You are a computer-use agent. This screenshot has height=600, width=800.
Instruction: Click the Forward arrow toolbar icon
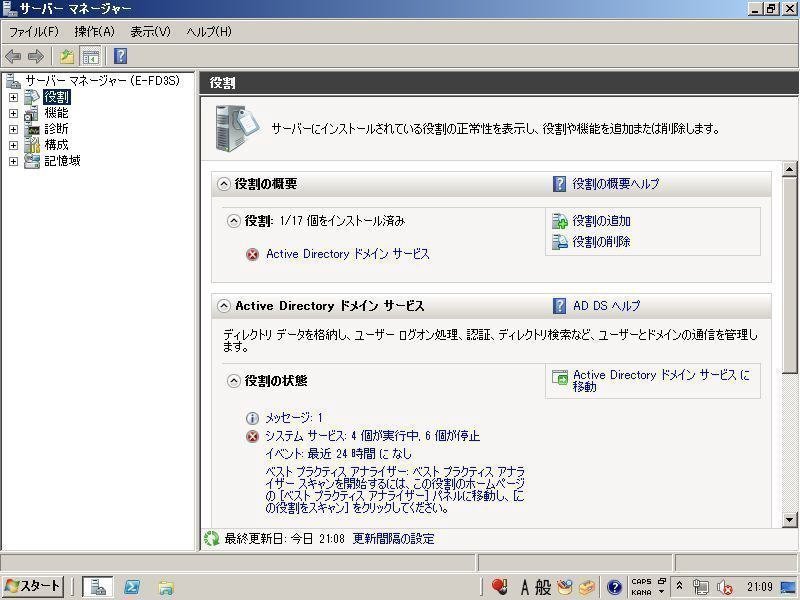(x=36, y=56)
